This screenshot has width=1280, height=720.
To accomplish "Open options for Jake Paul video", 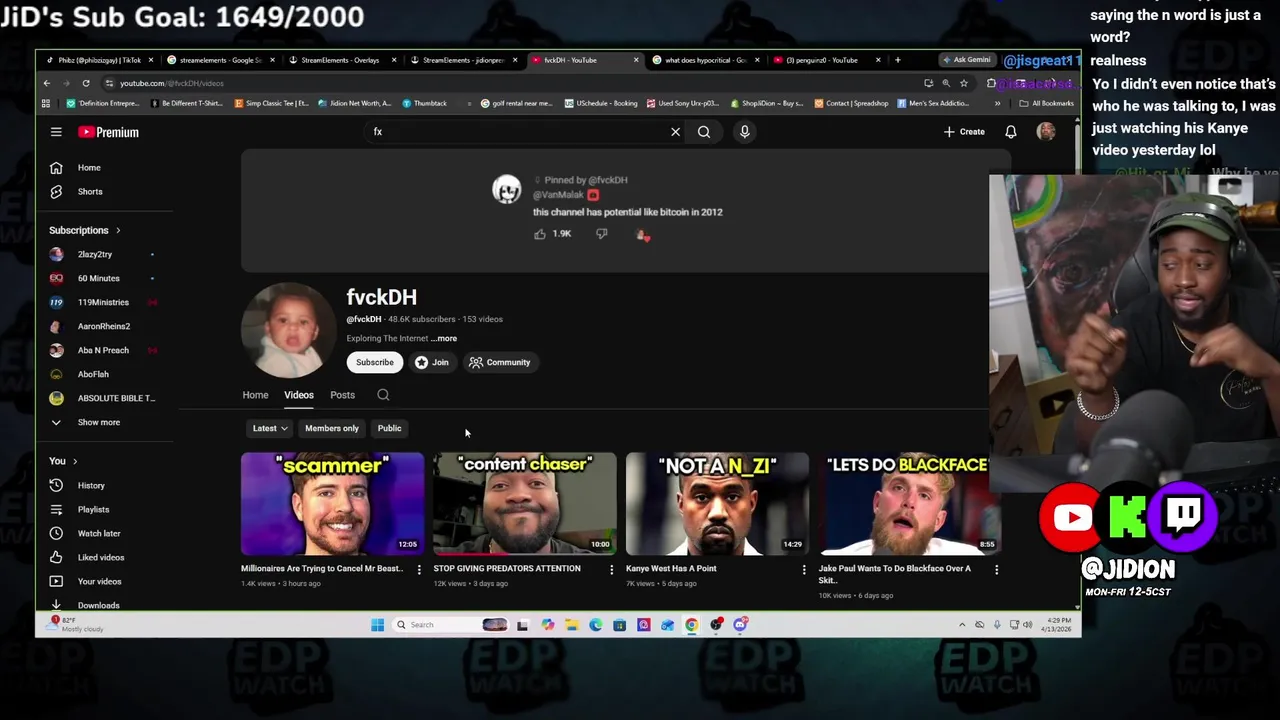I will point(996,569).
